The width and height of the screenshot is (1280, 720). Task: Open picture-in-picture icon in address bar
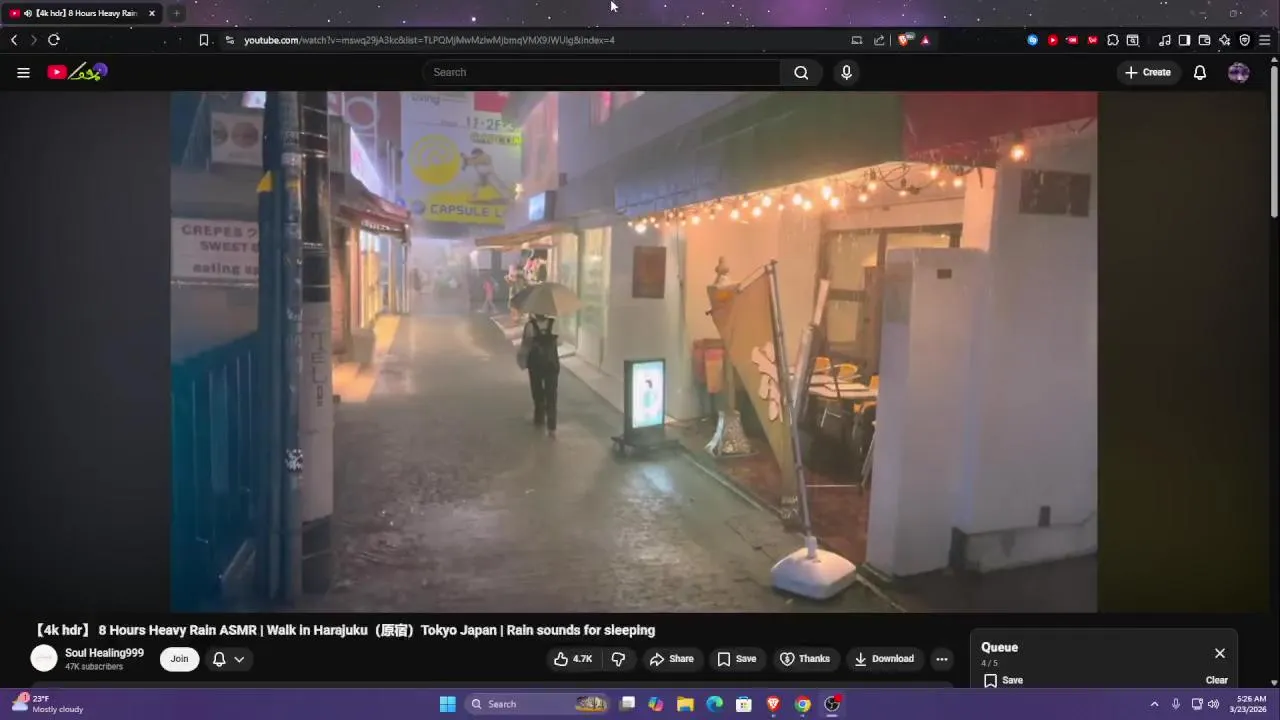tap(857, 40)
